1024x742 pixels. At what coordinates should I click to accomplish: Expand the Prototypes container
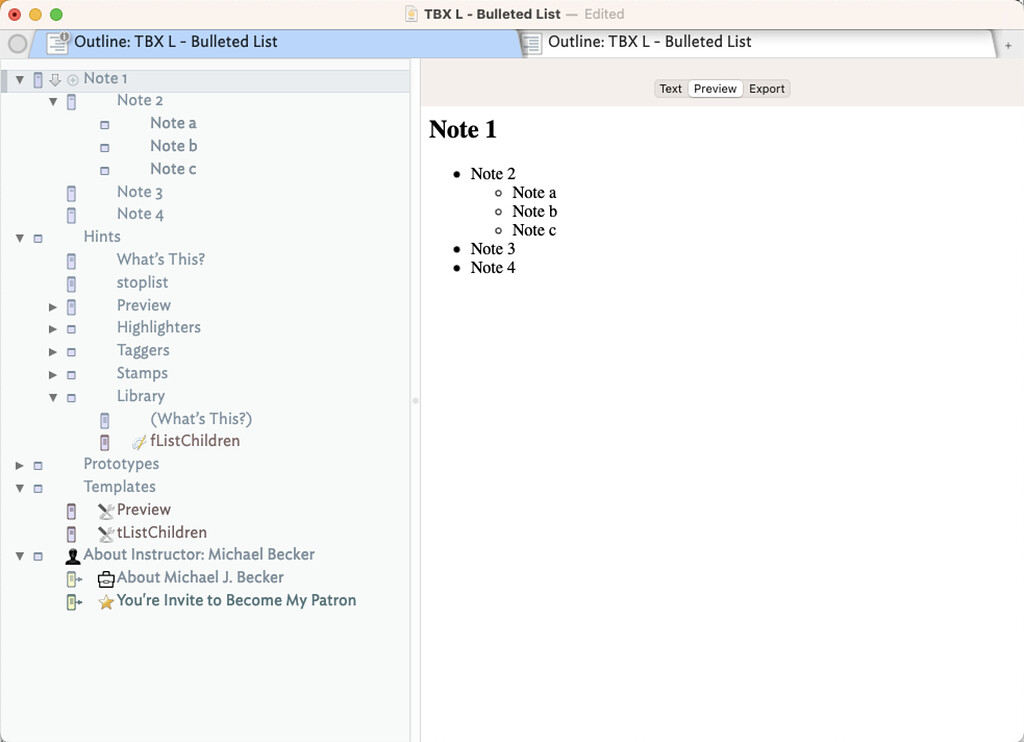pyautogui.click(x=19, y=464)
